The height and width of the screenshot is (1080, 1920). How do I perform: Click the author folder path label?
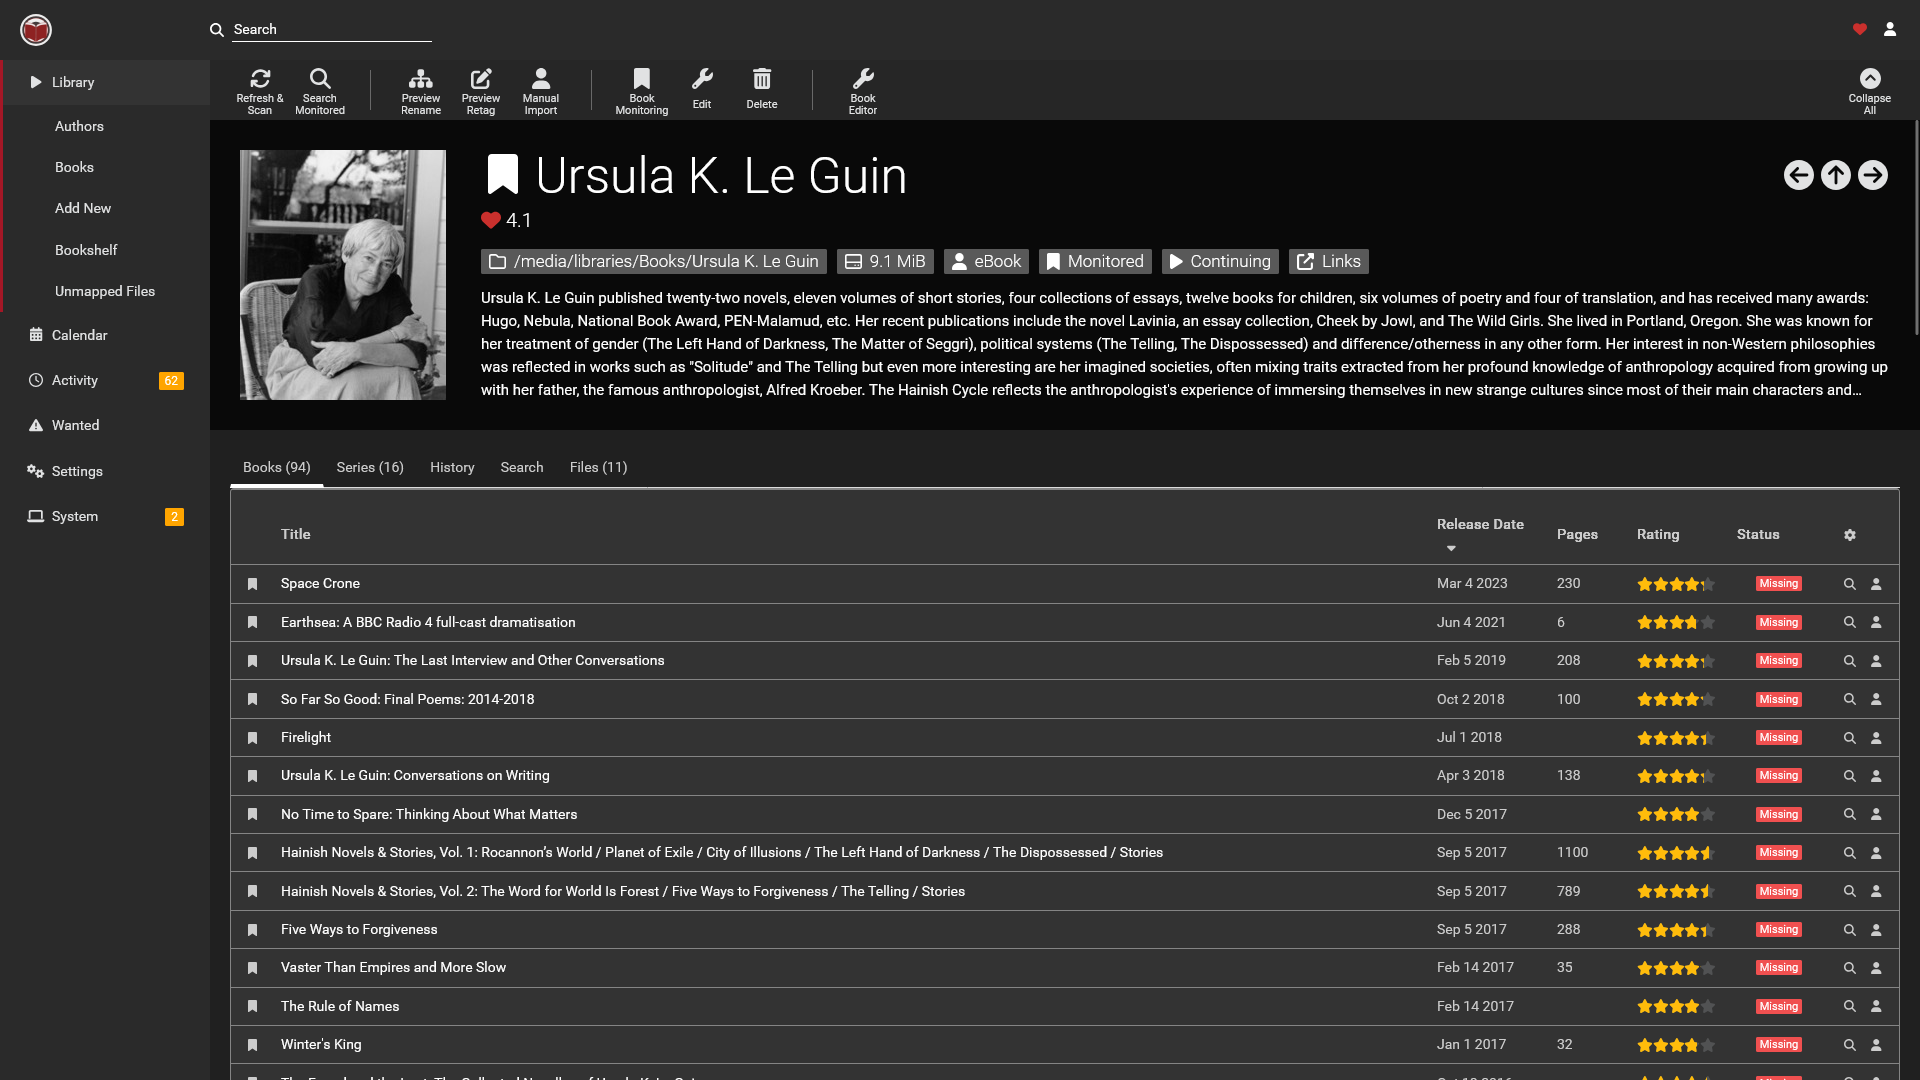(x=654, y=261)
